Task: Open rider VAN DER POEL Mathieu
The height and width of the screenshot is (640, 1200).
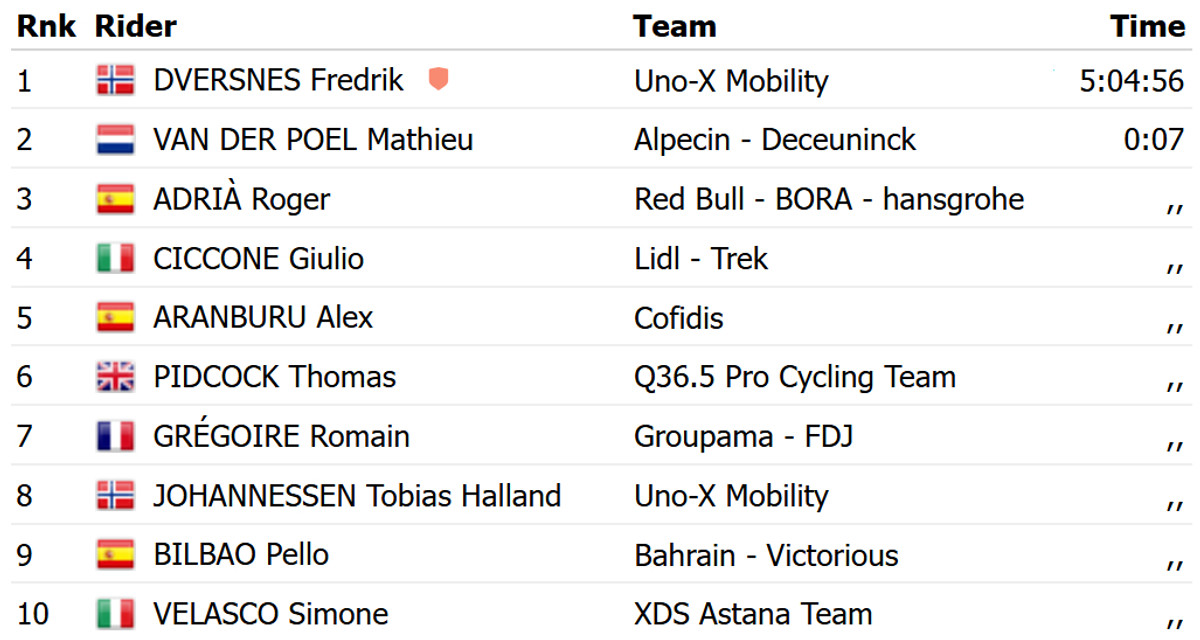Action: (313, 140)
